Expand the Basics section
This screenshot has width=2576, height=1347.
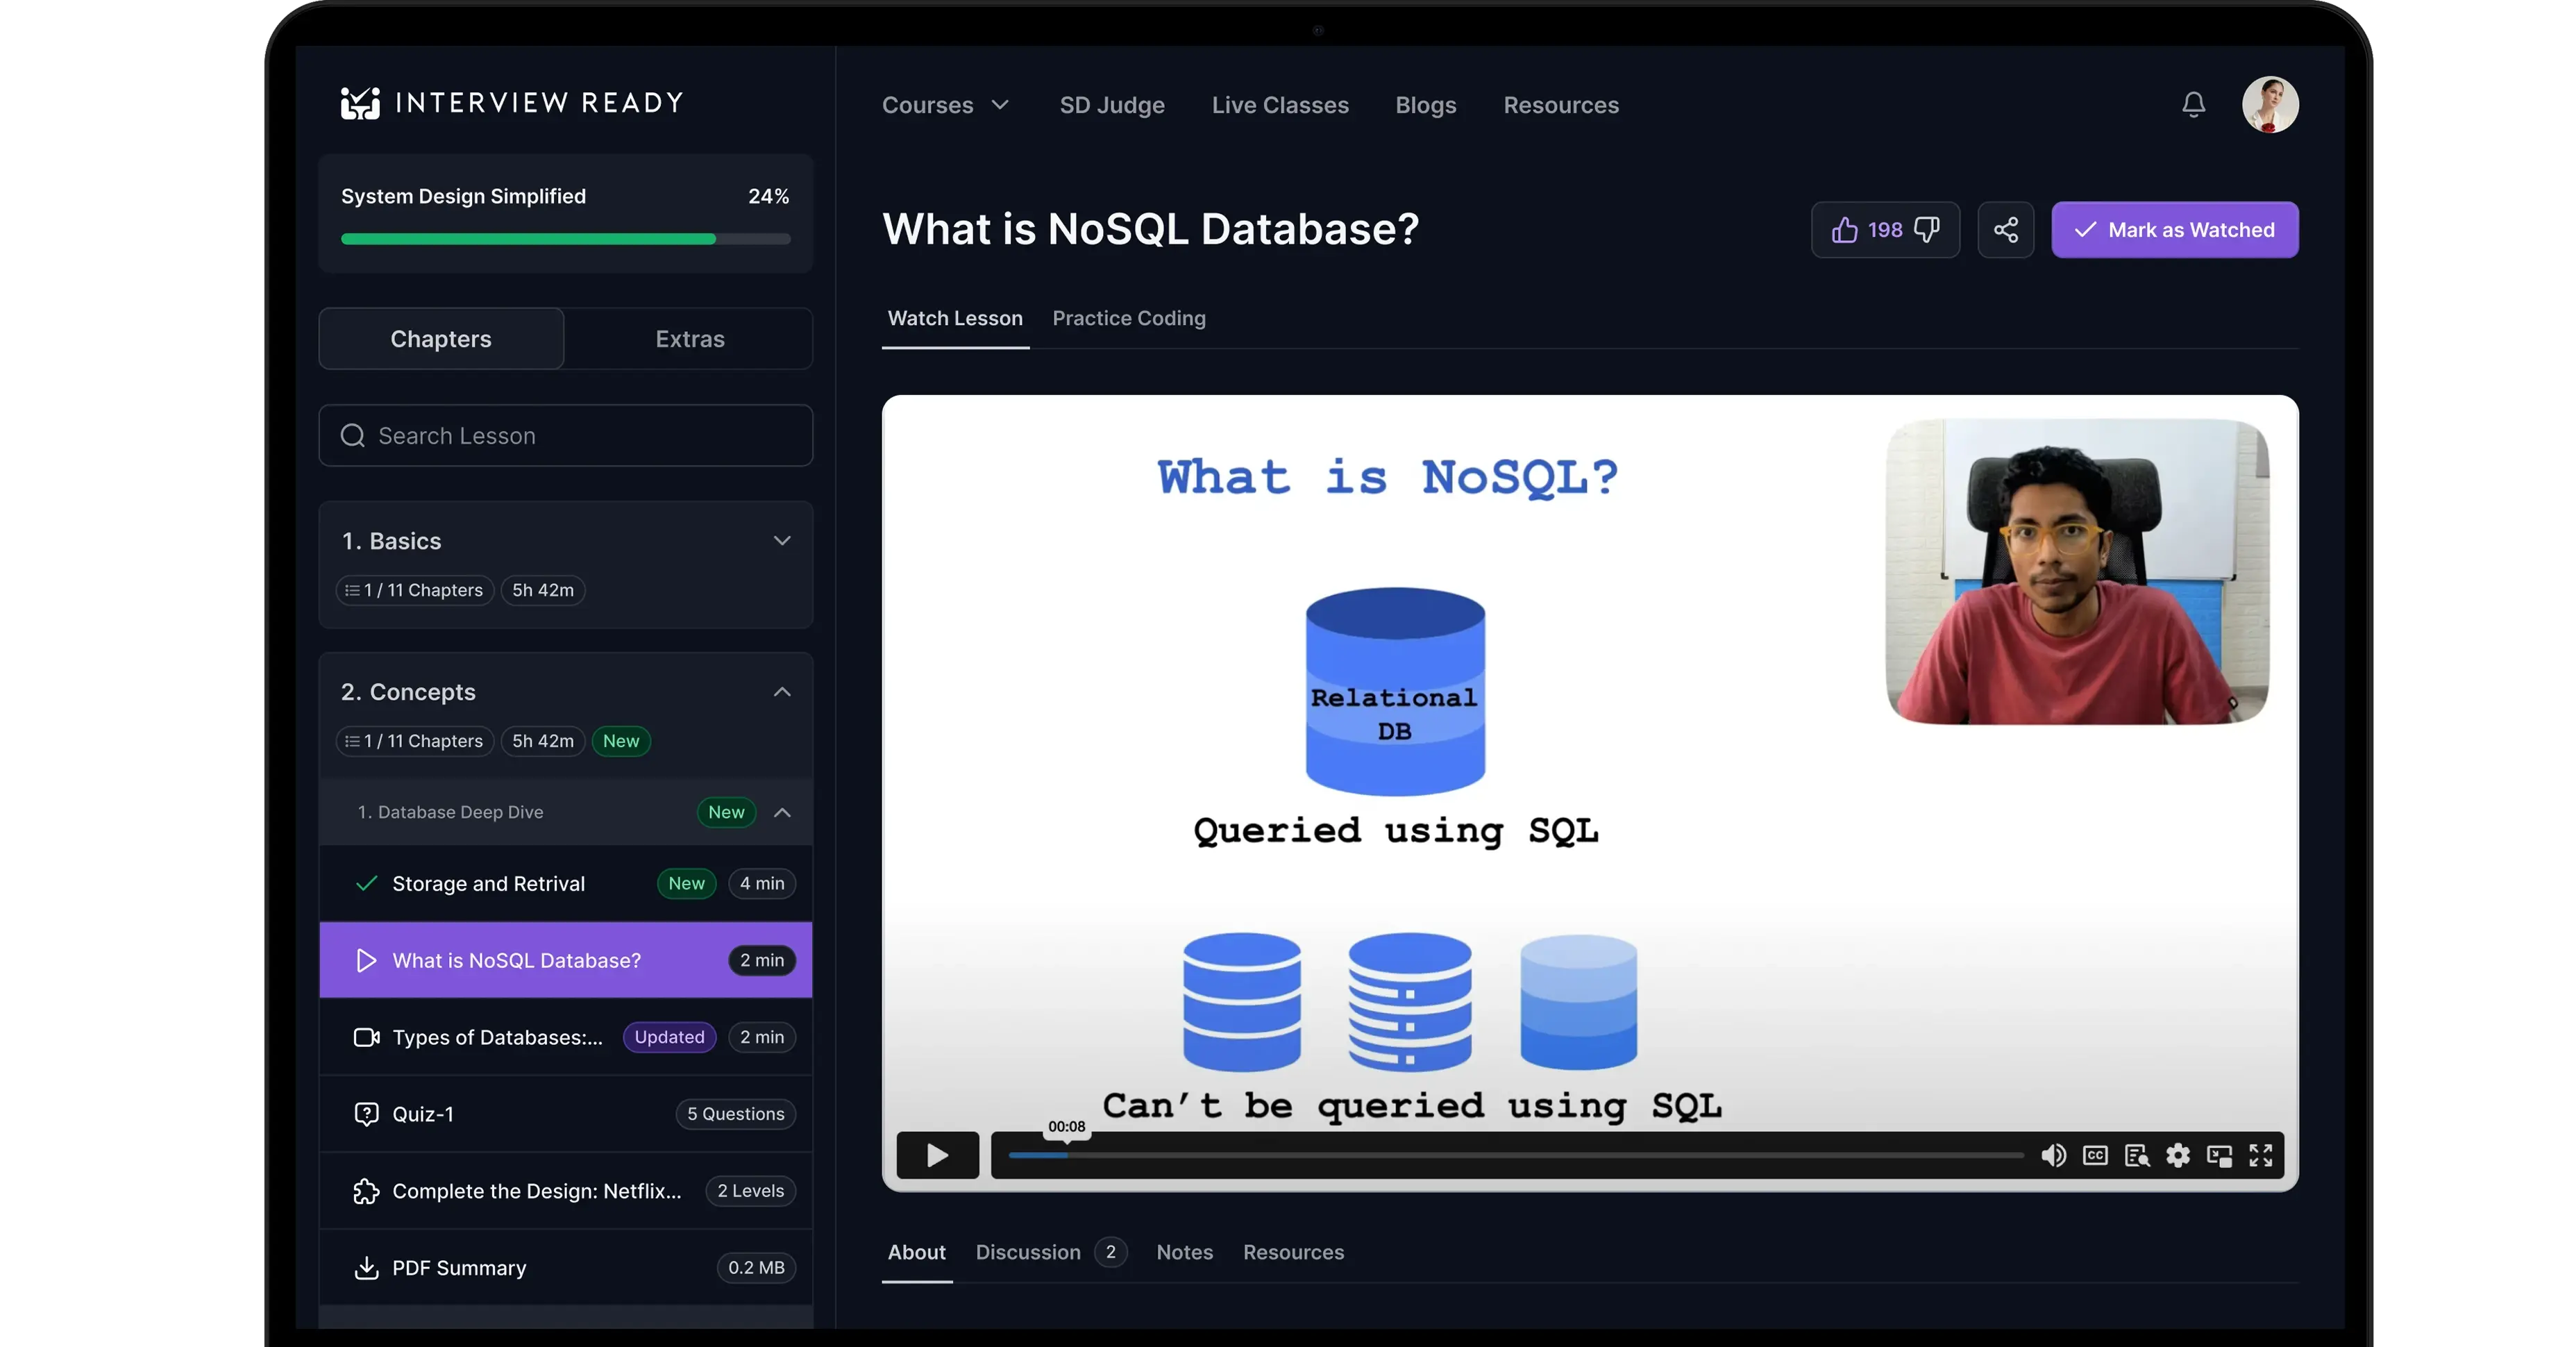click(782, 541)
